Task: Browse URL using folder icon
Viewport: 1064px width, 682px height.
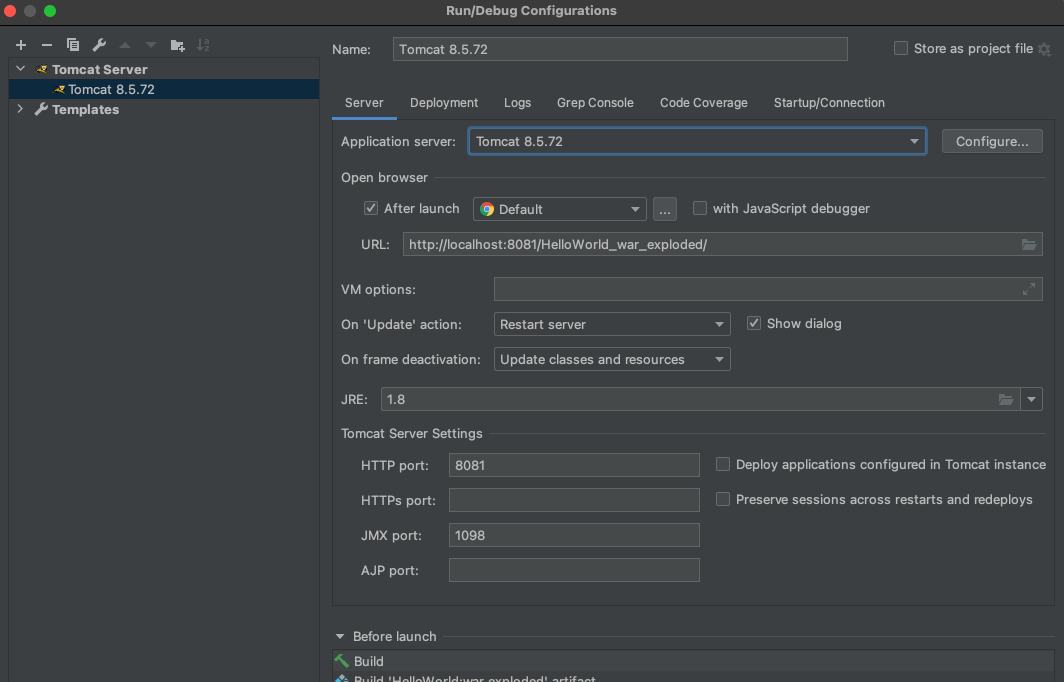Action: (x=1029, y=244)
